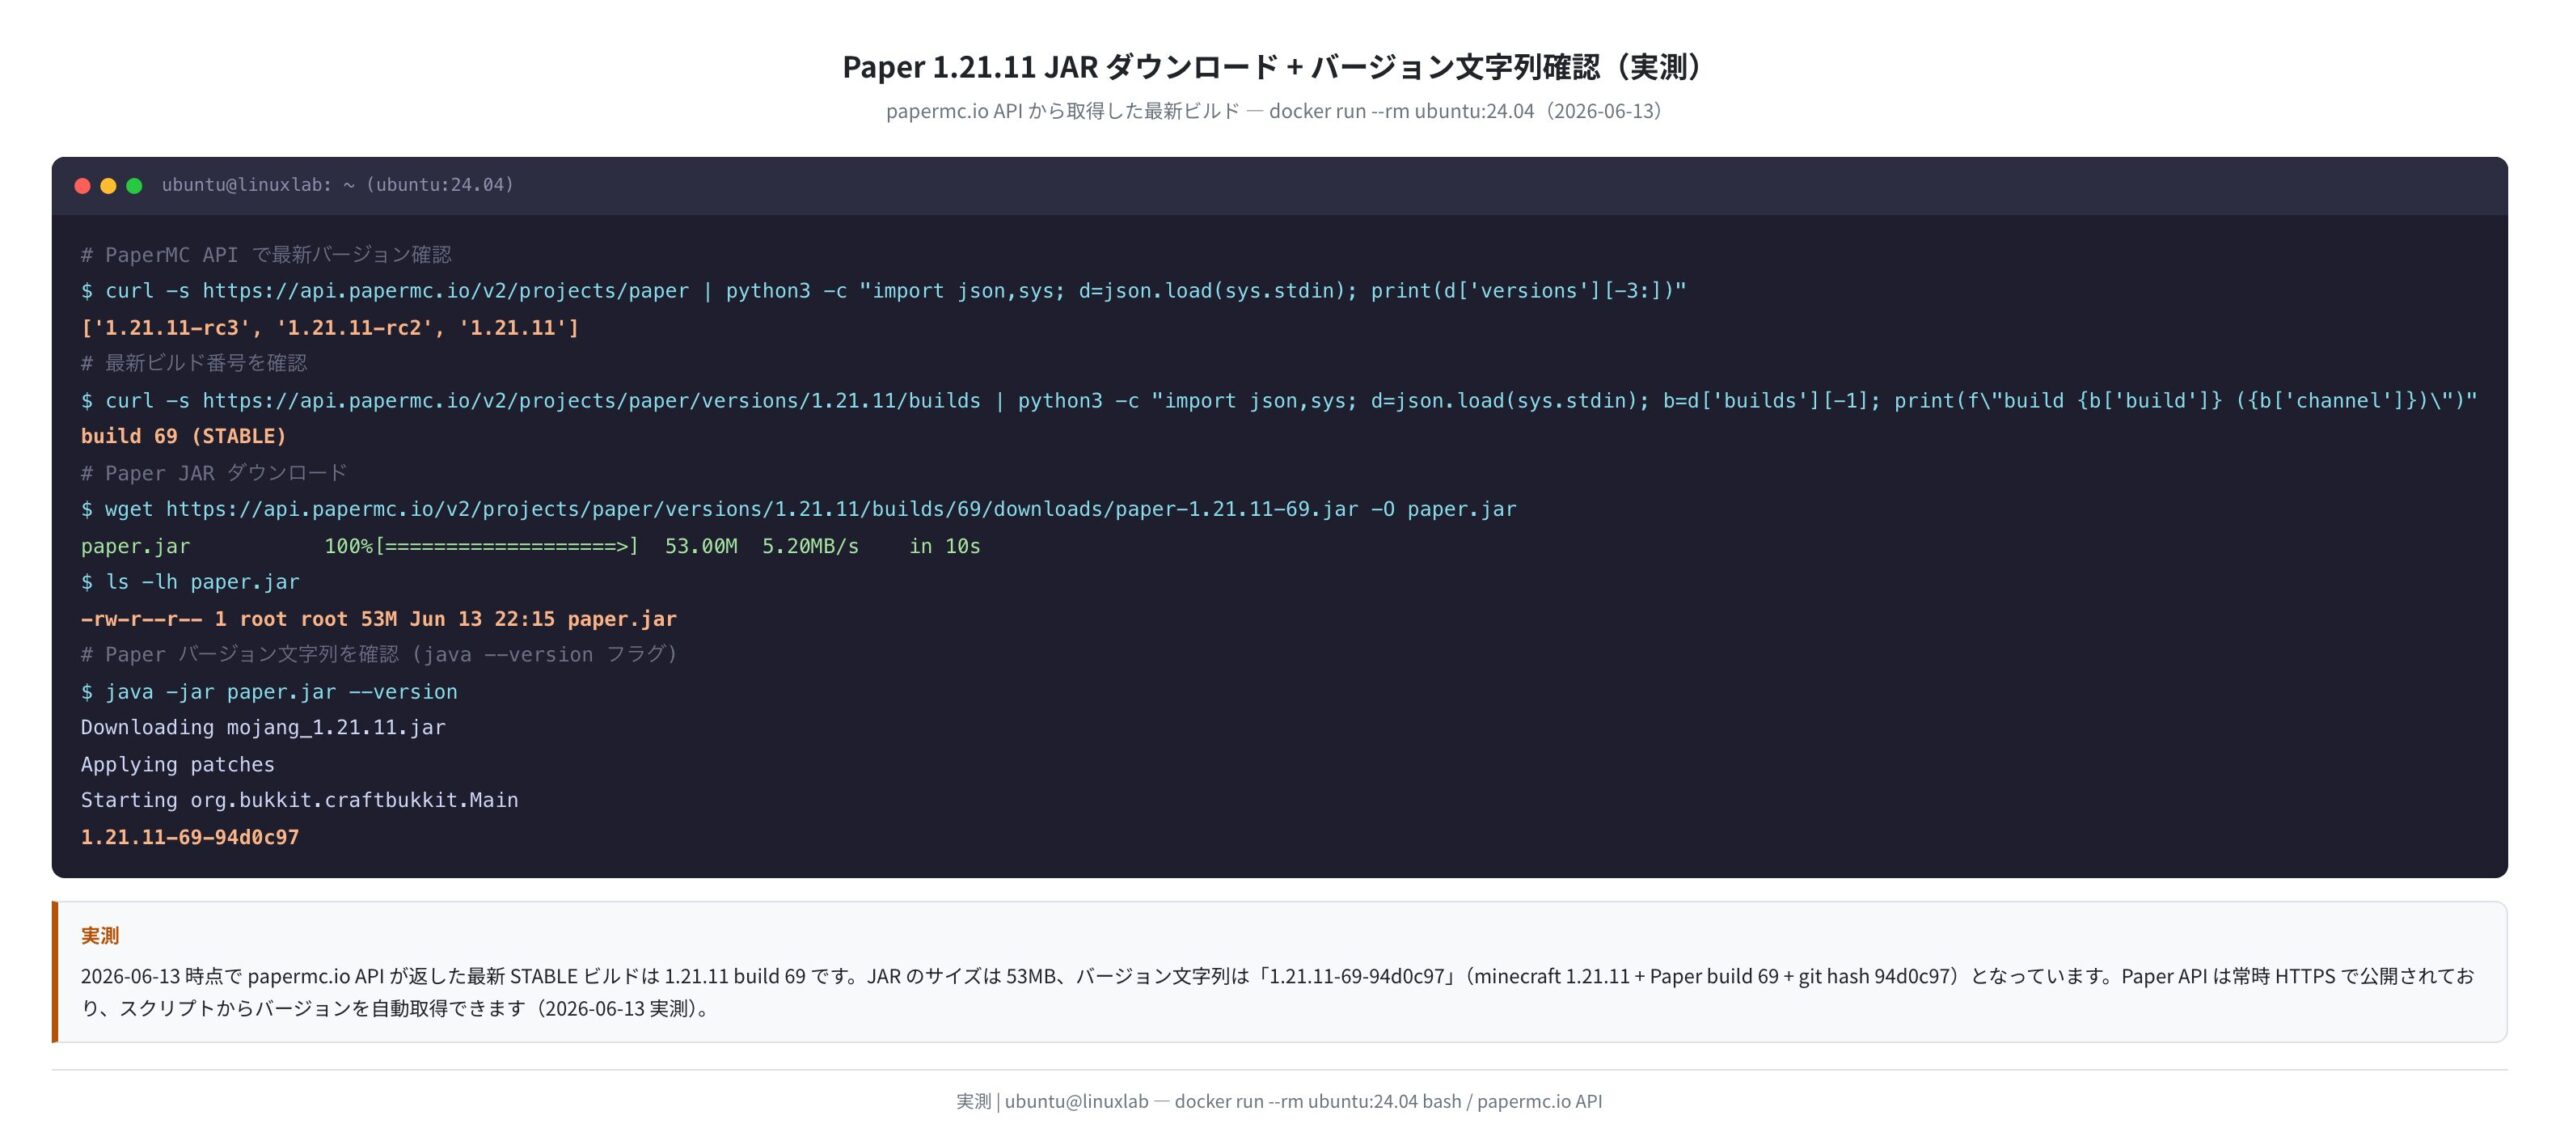2560x1145 pixels.
Task: Click the wget progress line showing 100%
Action: [x=530, y=546]
